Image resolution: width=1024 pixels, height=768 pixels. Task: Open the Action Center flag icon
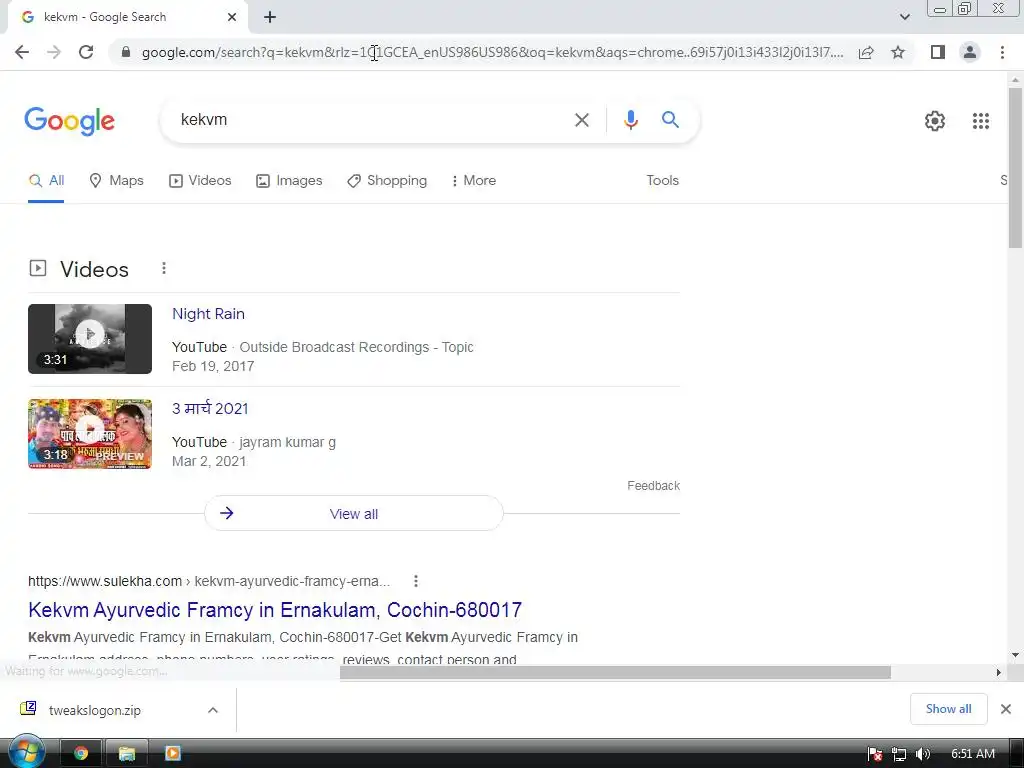coord(875,754)
